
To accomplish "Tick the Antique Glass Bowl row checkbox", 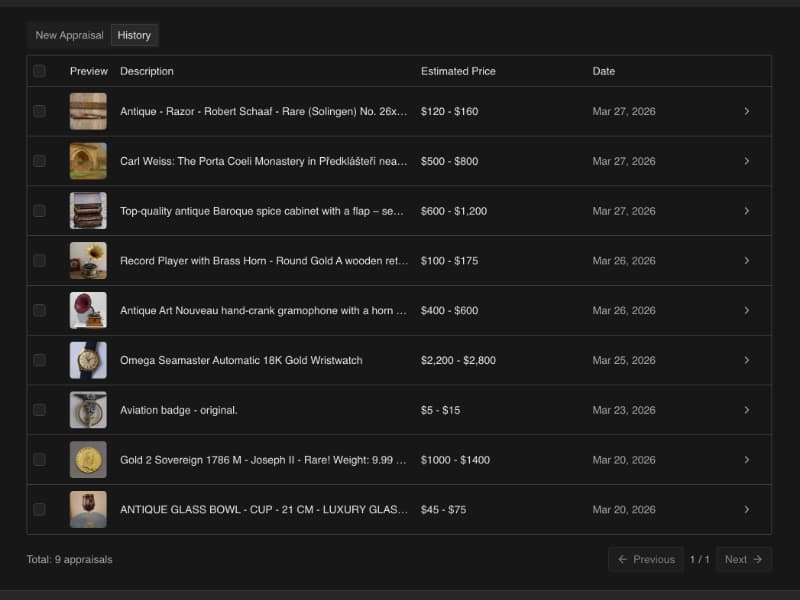I will (x=39, y=509).
